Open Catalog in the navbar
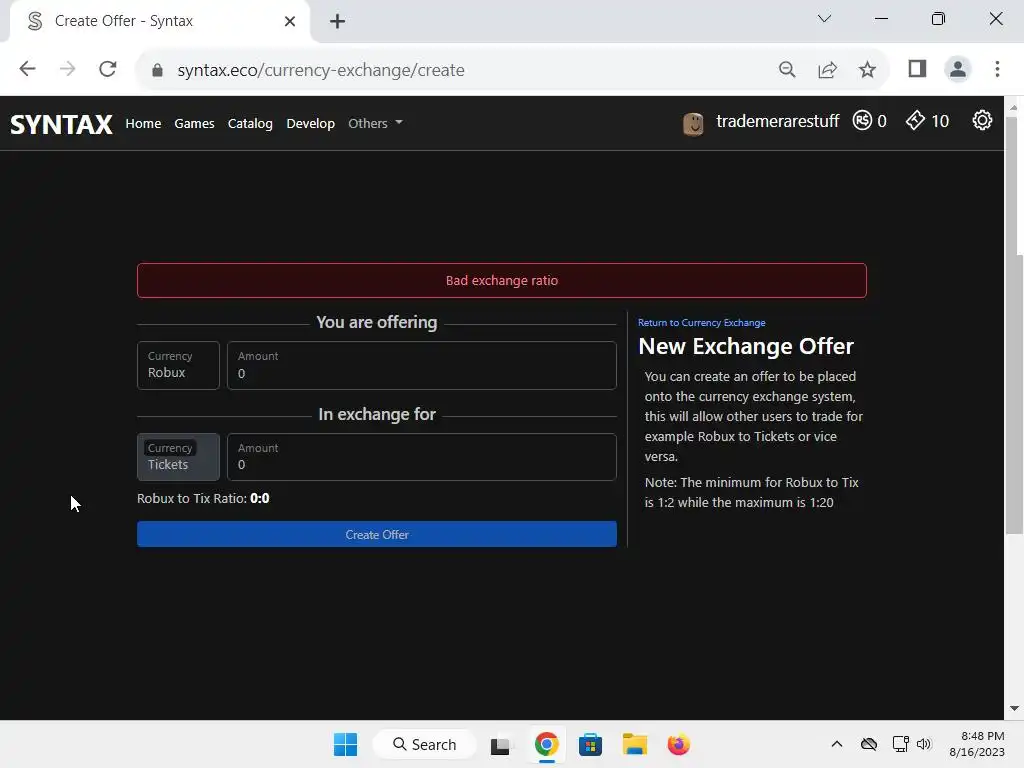 tap(250, 123)
